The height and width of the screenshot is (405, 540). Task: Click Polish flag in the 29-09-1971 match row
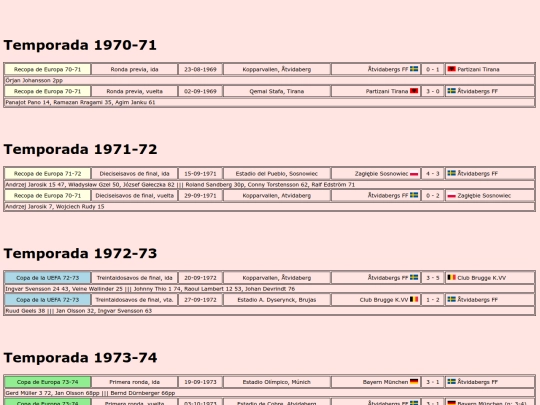[x=451, y=195]
